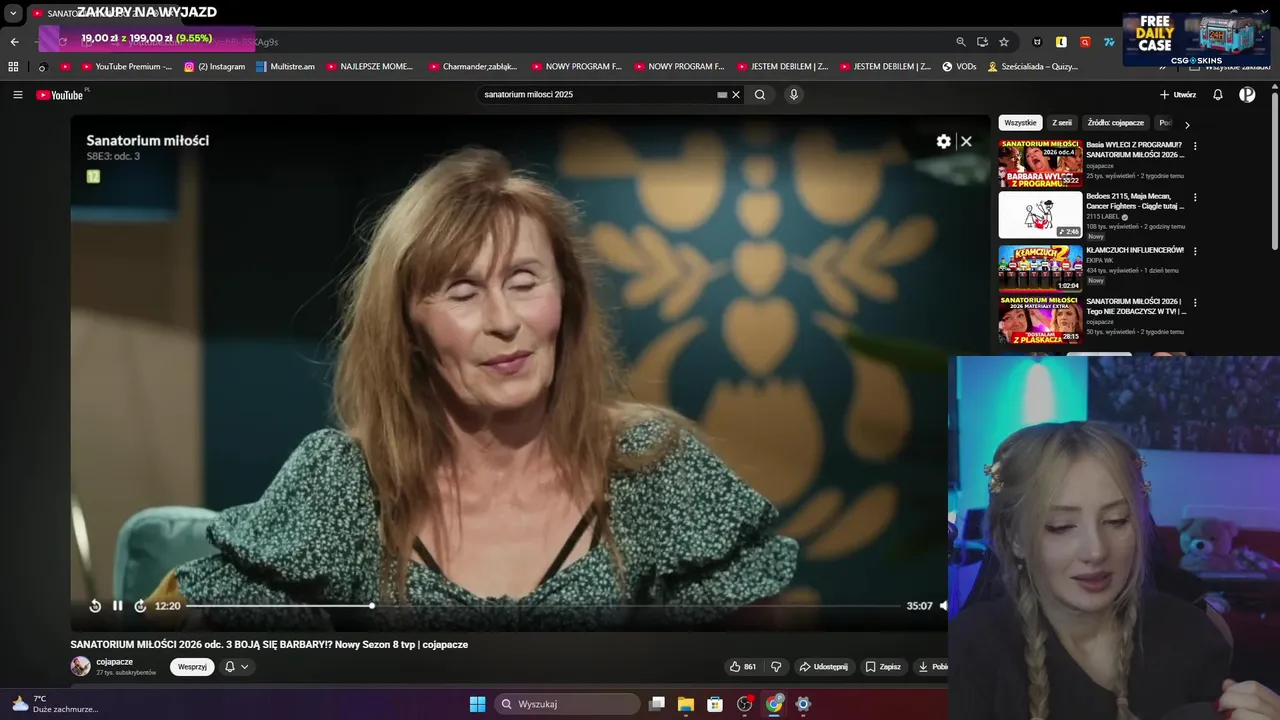This screenshot has width=1280, height=720.
Task: Dislike the video
Action: [776, 667]
